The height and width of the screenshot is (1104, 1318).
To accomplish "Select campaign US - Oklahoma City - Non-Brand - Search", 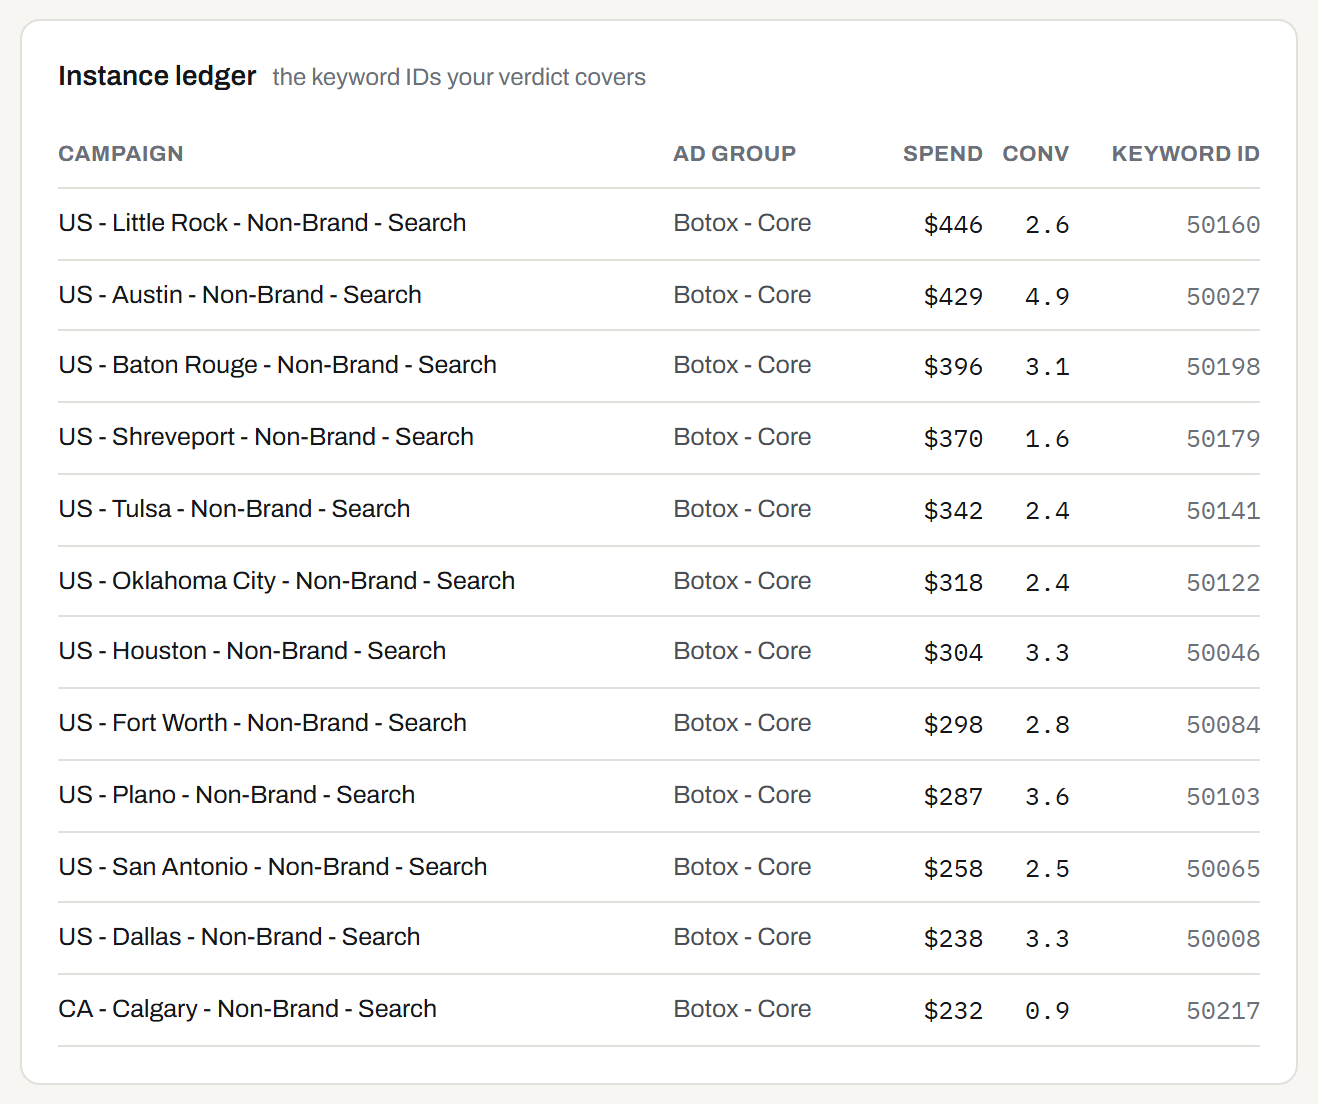I will (x=287, y=581).
